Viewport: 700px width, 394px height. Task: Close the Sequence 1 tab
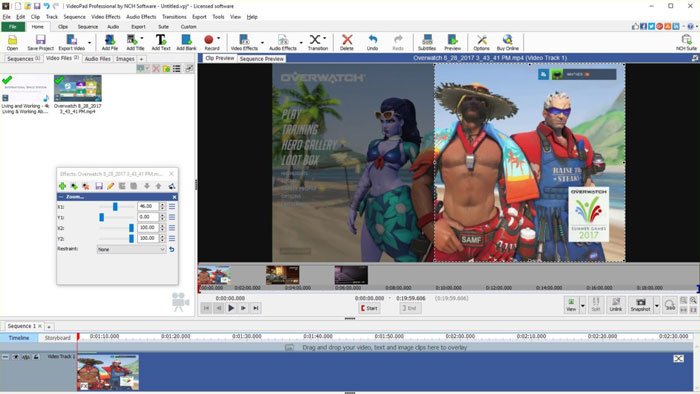[40, 326]
